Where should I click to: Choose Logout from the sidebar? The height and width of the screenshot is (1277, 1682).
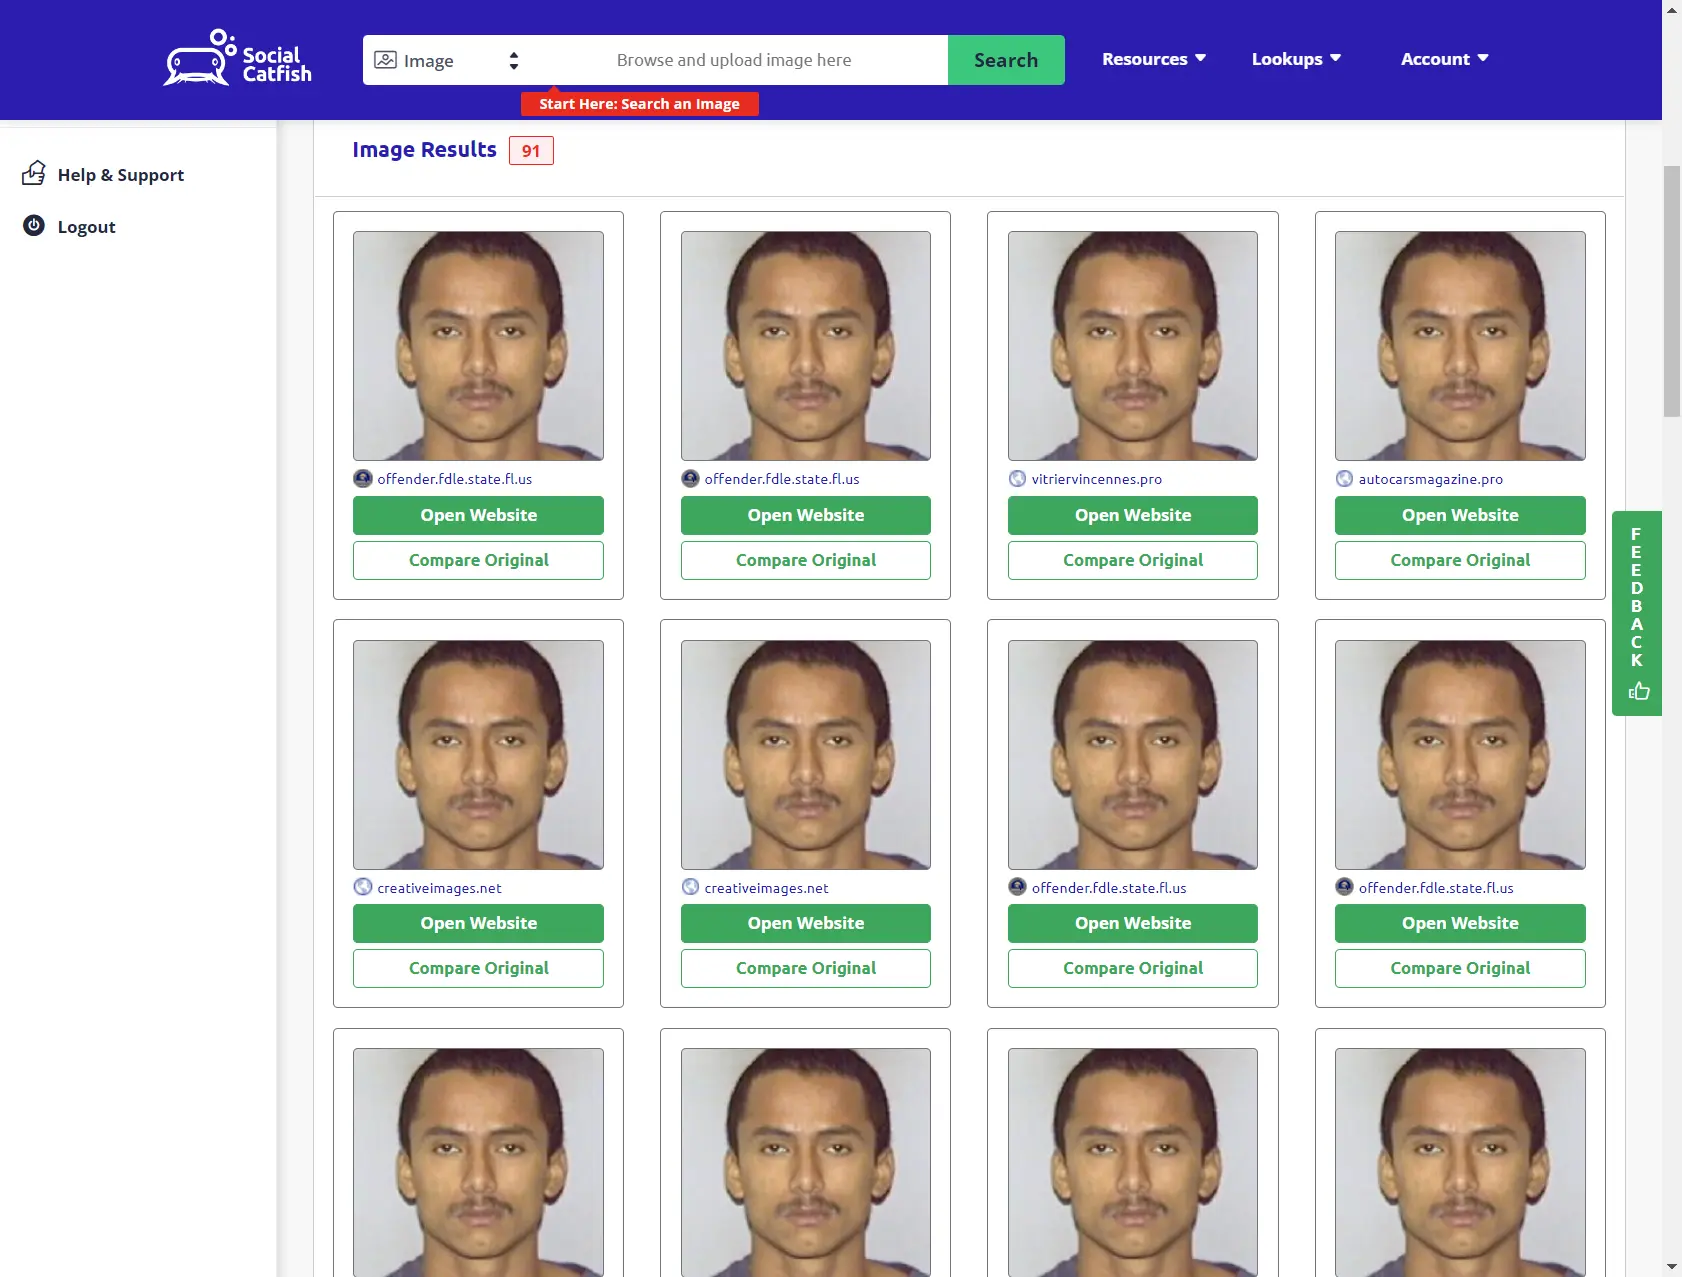[x=86, y=227]
